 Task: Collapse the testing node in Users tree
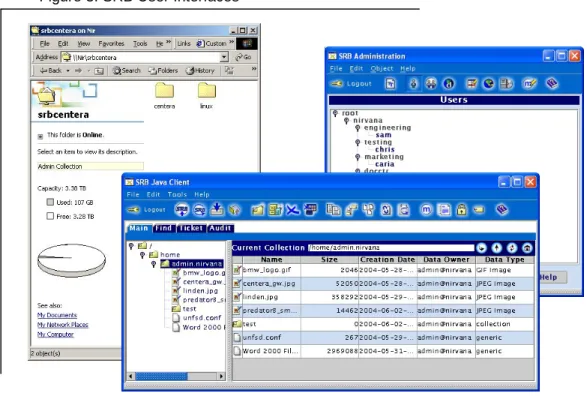tap(358, 143)
